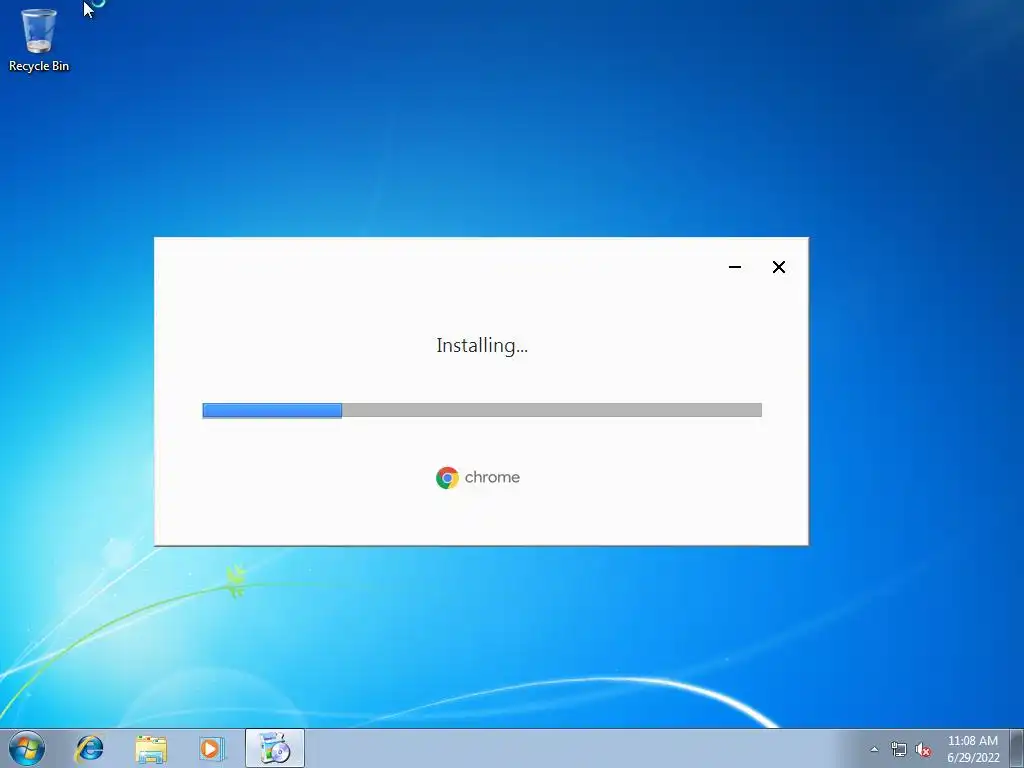Open Windows Explorer from taskbar

coord(151,749)
